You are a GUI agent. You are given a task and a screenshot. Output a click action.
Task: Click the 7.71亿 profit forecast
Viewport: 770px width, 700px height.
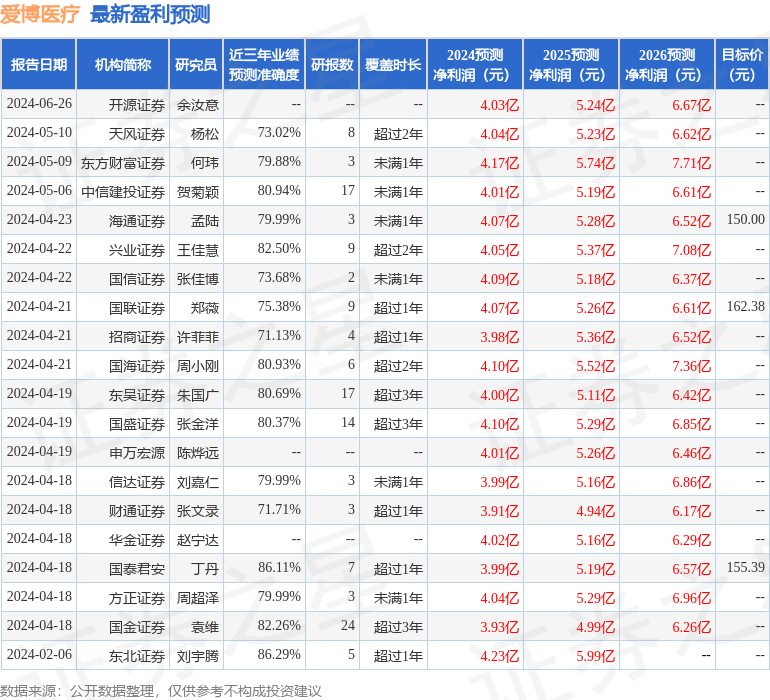coord(691,163)
